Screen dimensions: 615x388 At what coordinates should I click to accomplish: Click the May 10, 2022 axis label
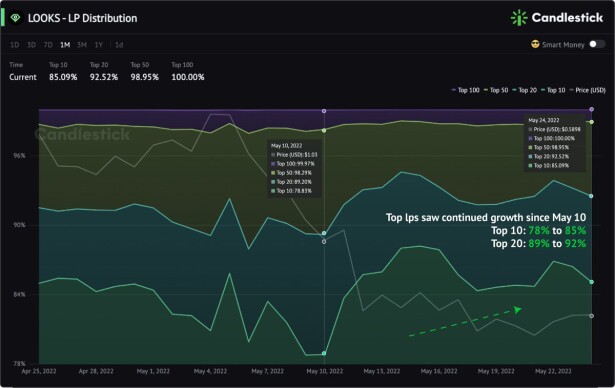coord(325,371)
